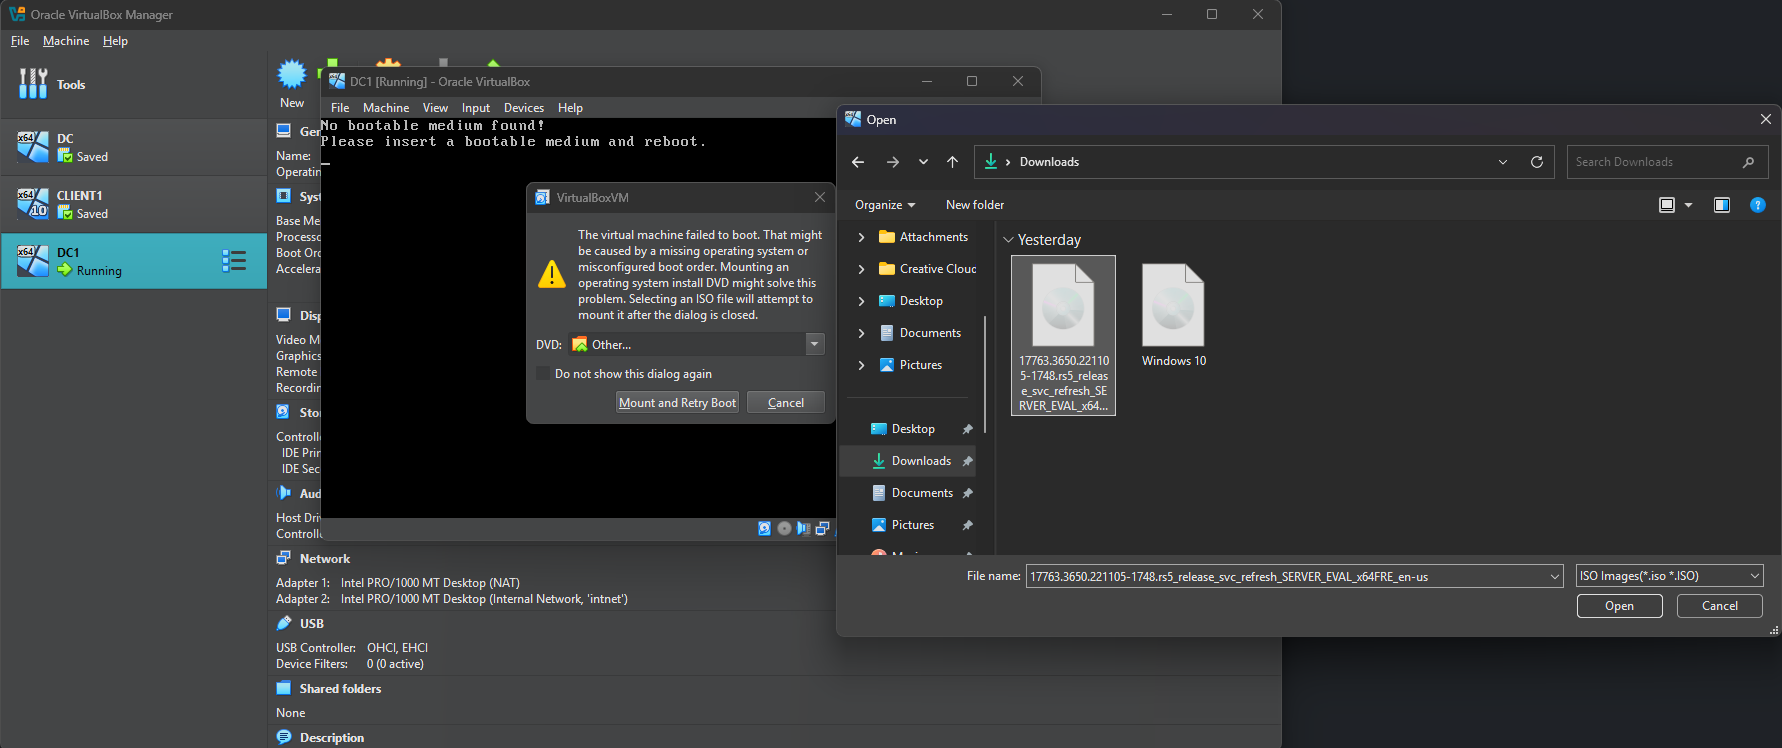Select the DC virtual machine entry

tap(134, 147)
